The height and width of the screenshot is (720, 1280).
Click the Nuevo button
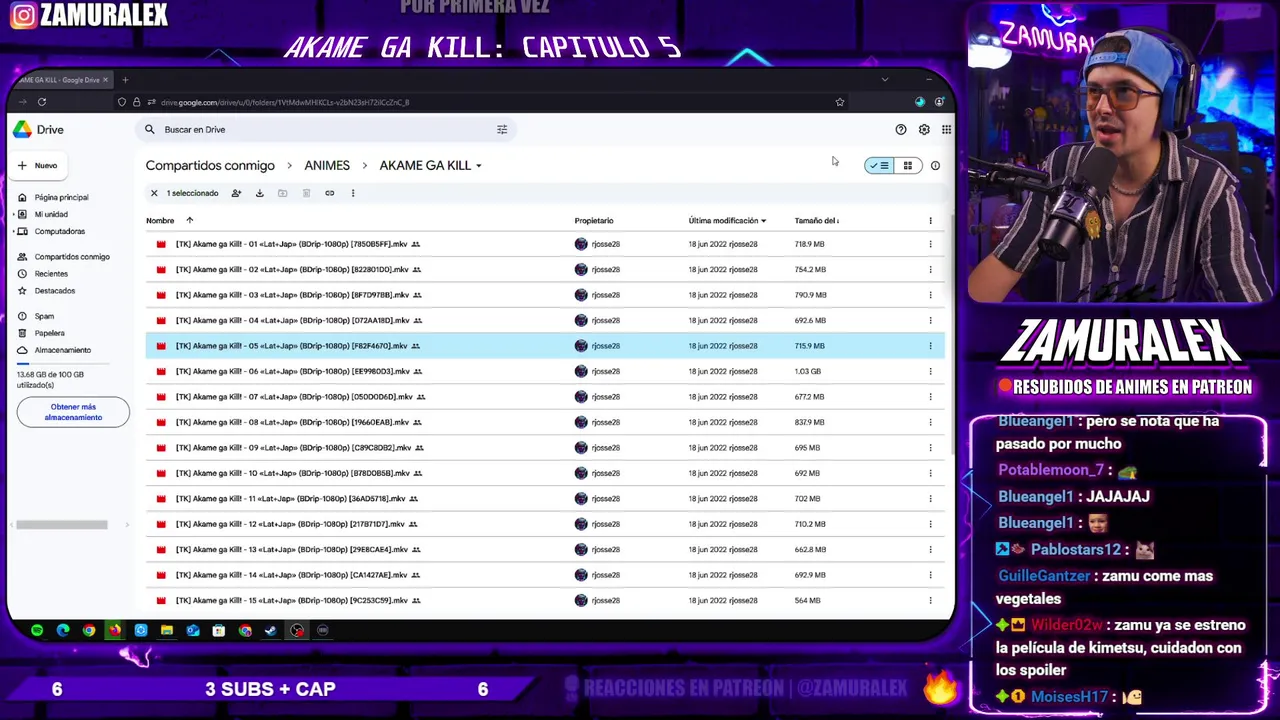pyautogui.click(x=37, y=166)
